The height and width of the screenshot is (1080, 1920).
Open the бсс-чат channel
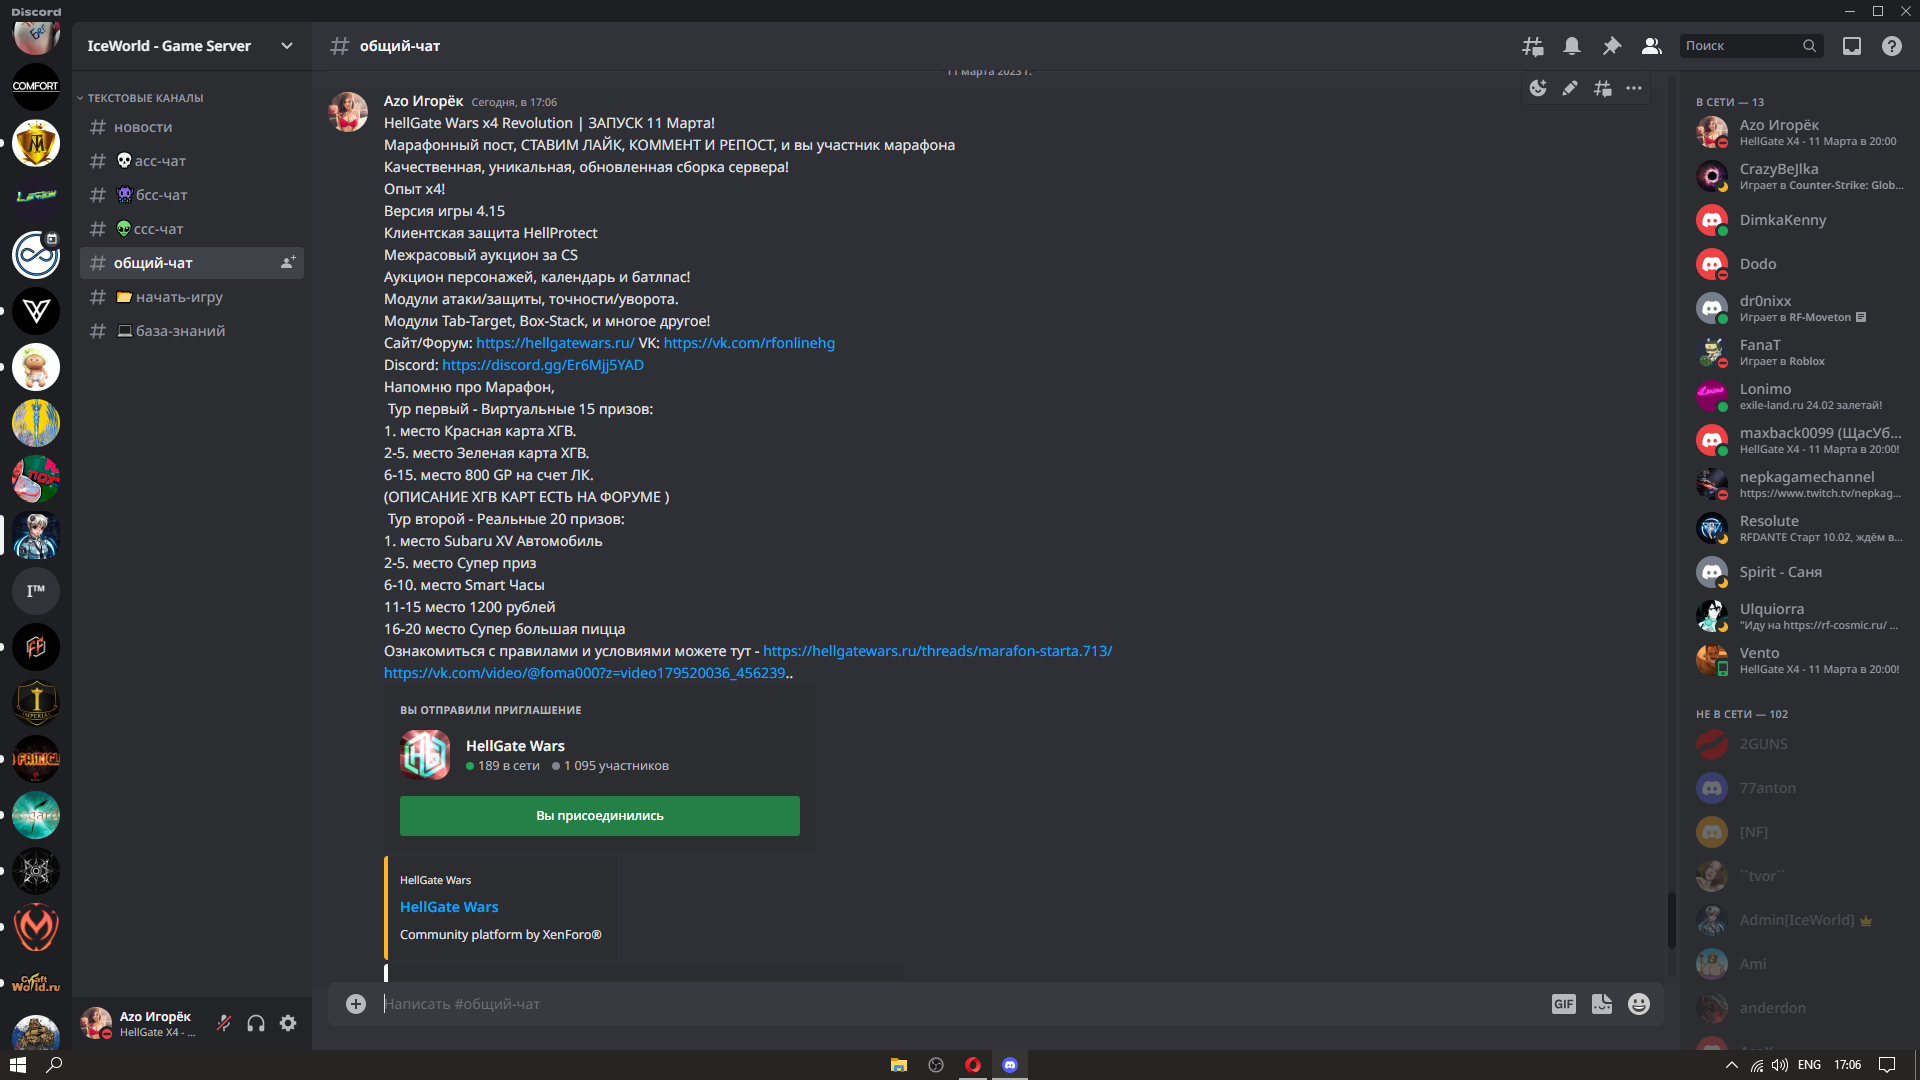[x=192, y=195]
